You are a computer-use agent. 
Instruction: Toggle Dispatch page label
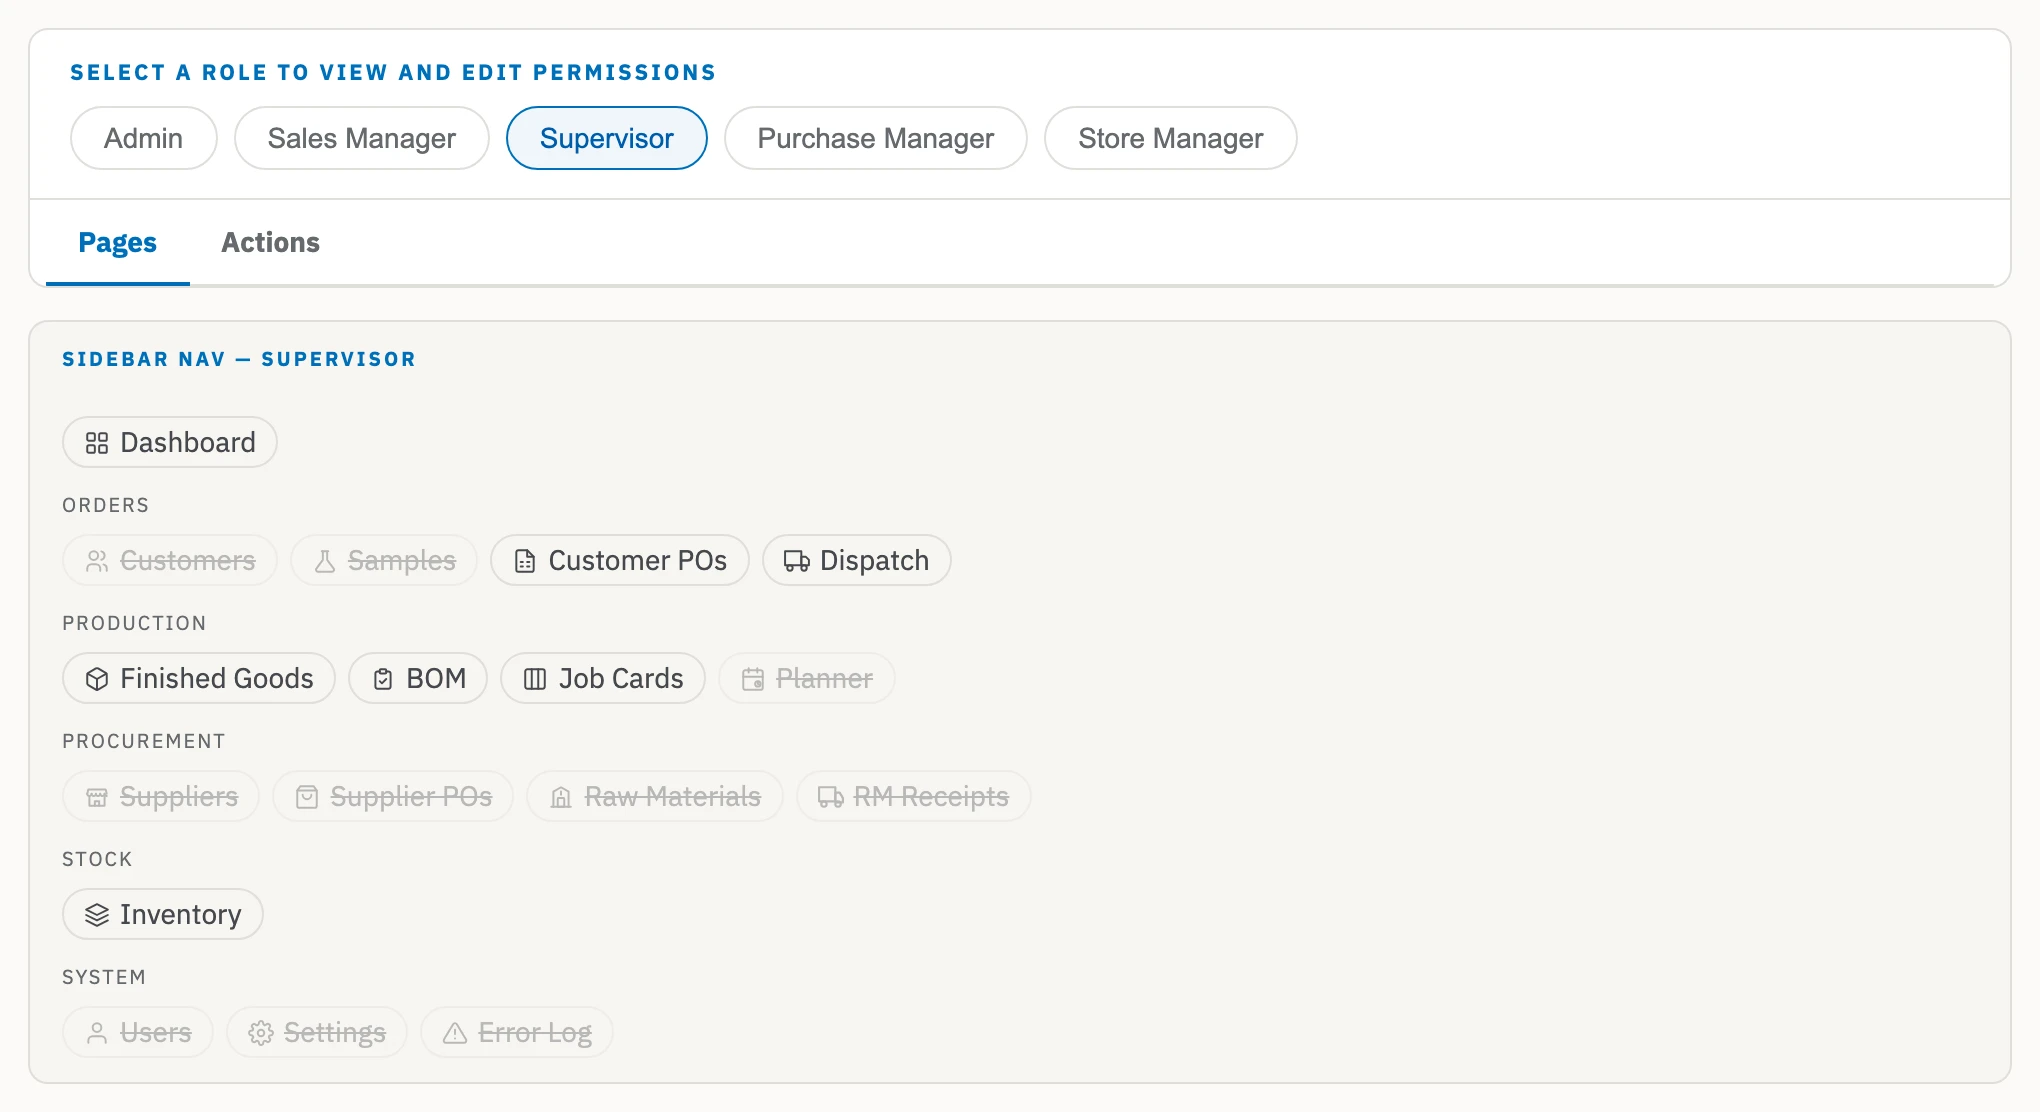[875, 560]
